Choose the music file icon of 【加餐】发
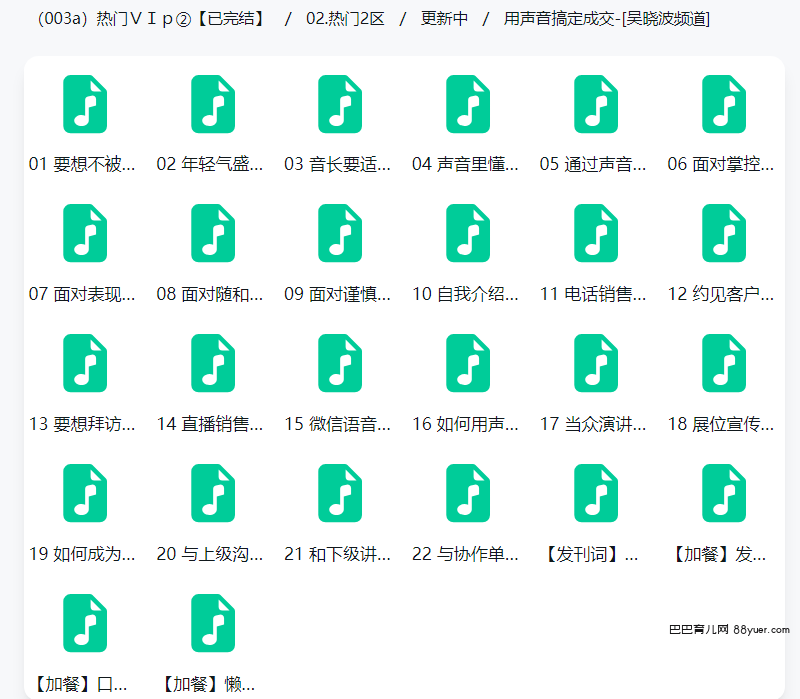 coord(724,493)
